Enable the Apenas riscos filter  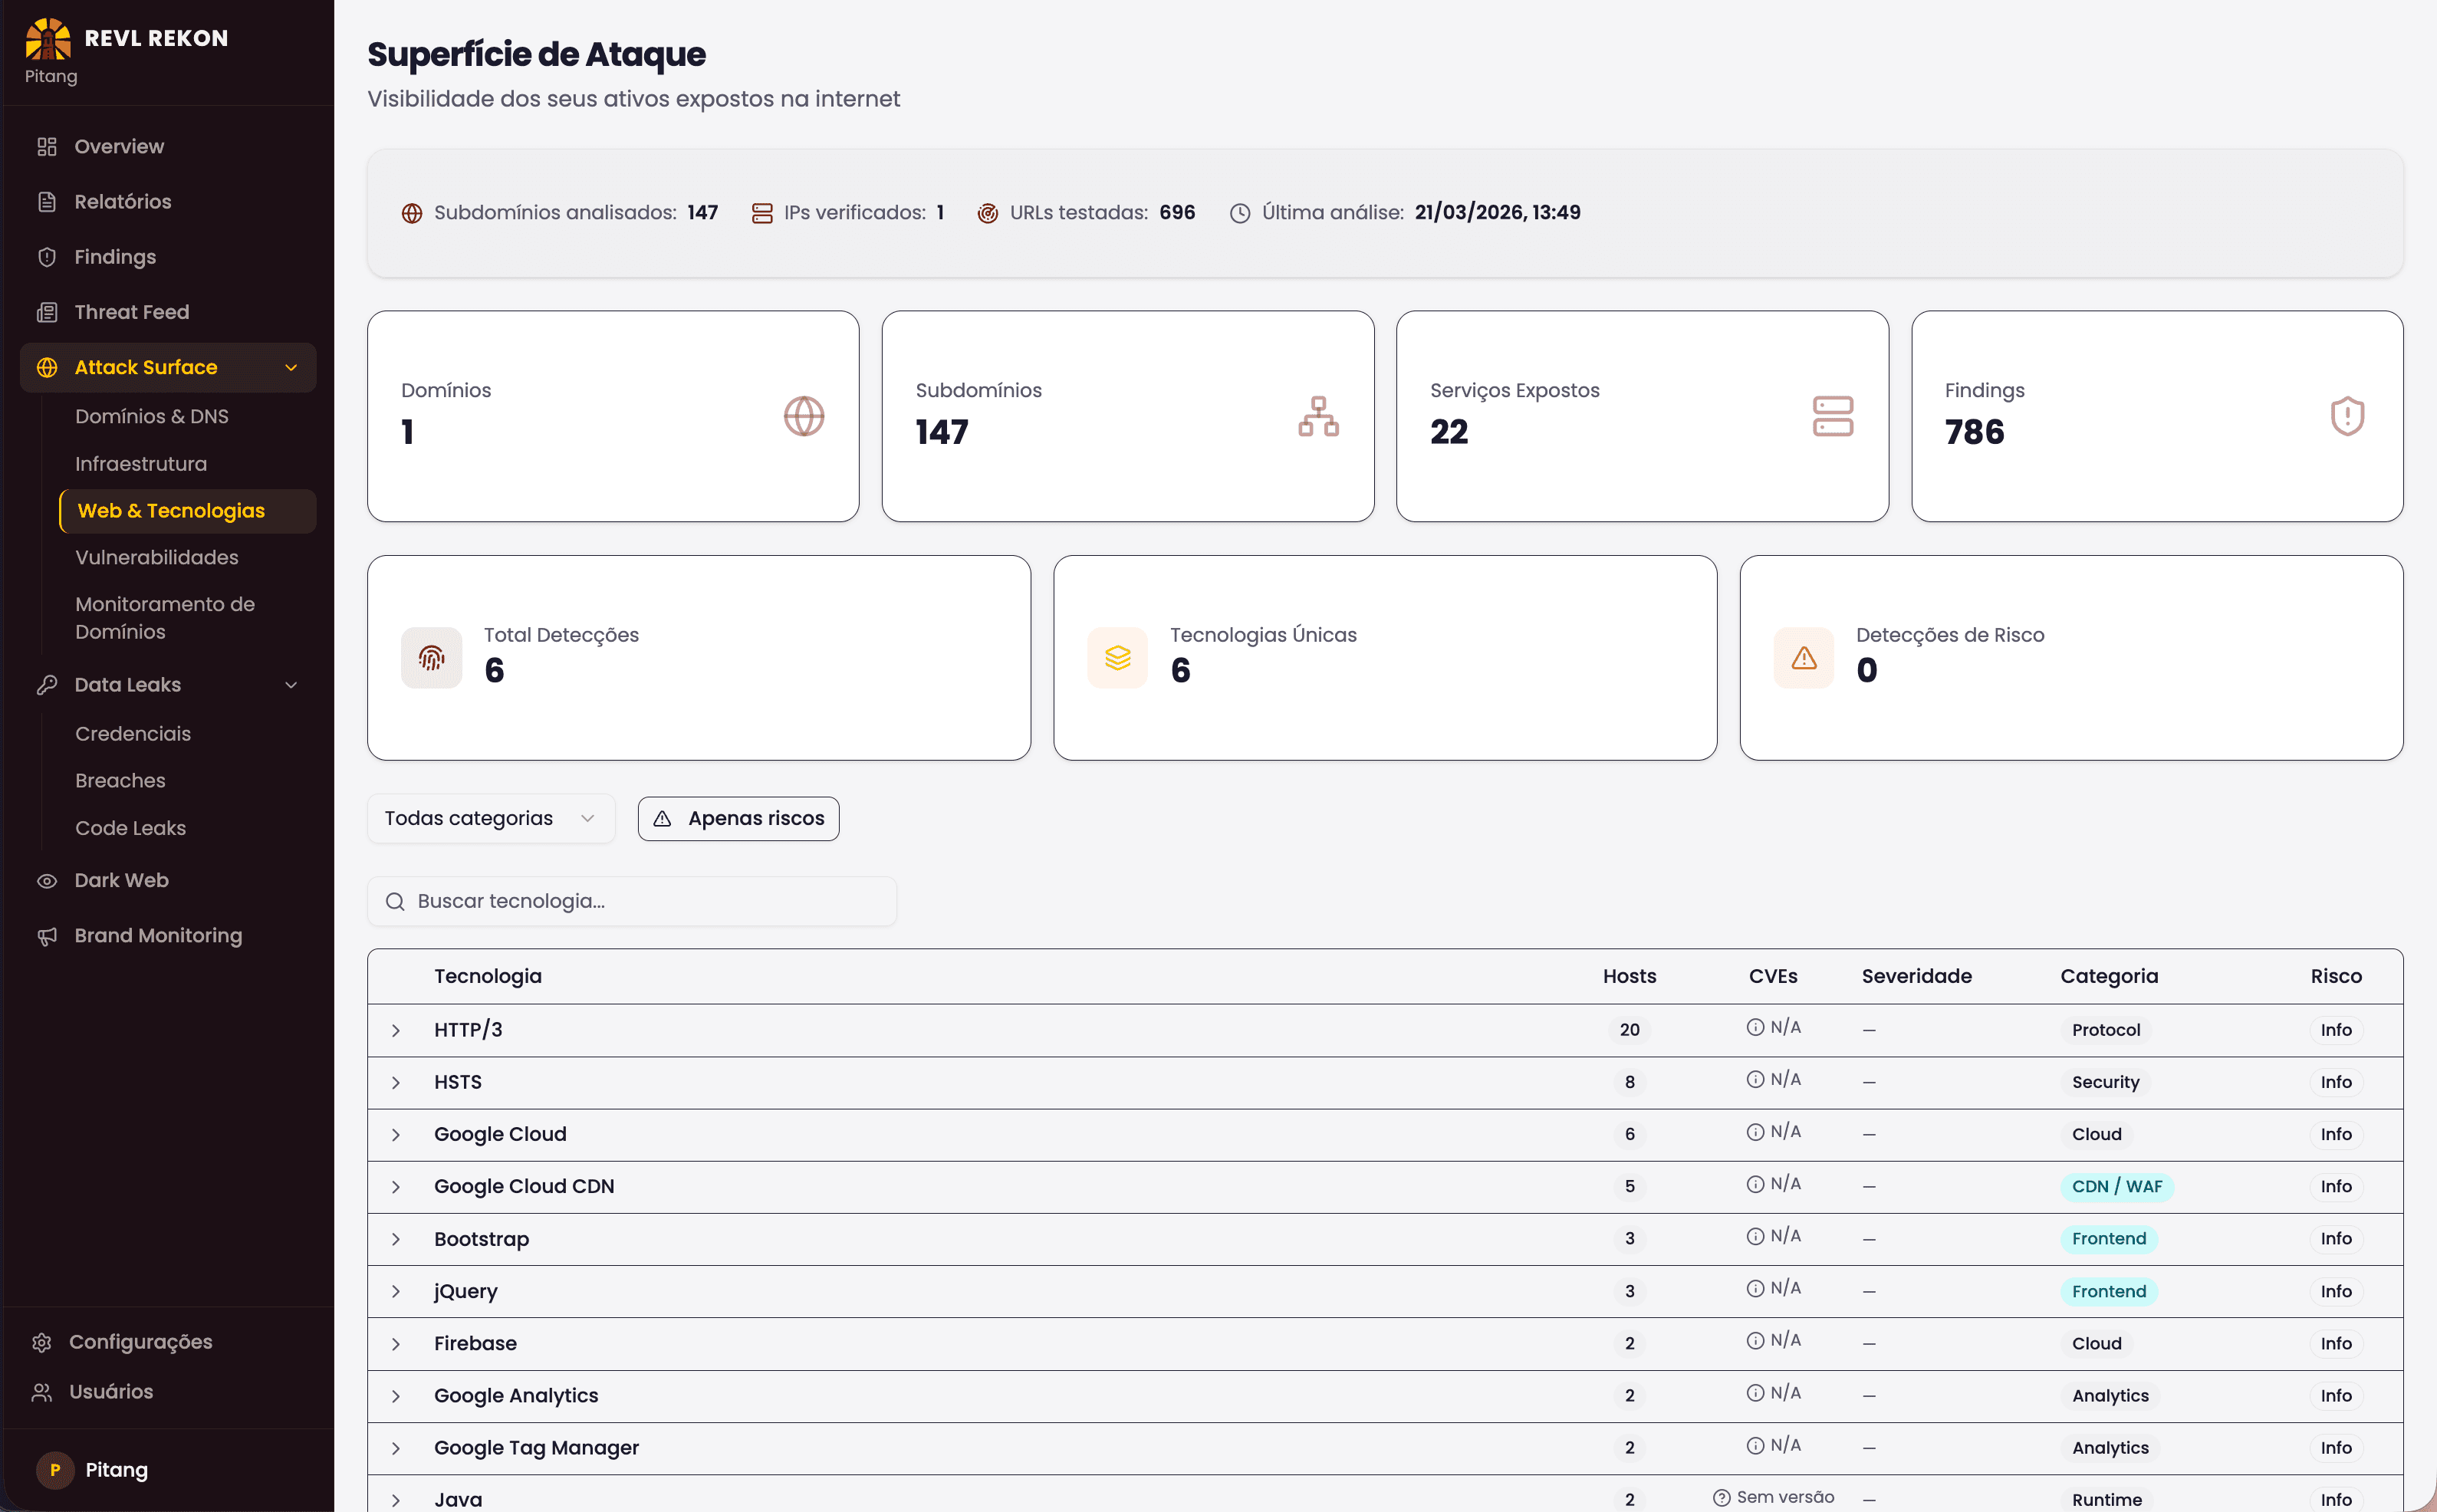(737, 818)
